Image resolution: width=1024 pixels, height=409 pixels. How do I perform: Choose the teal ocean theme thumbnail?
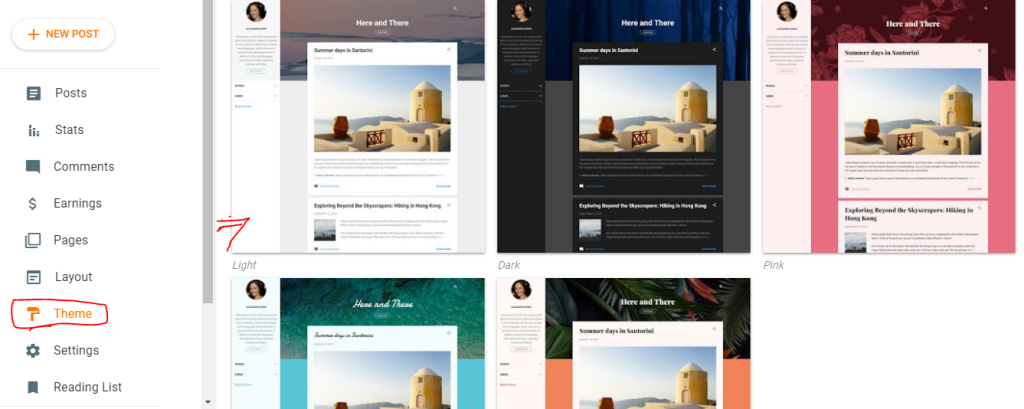point(358,344)
